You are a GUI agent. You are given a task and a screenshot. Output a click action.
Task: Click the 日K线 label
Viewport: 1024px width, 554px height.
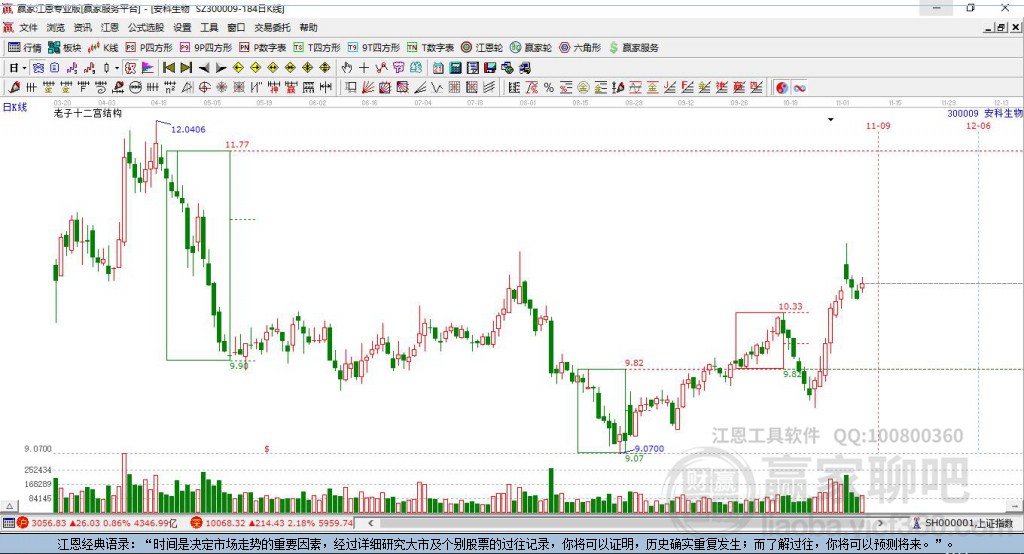click(15, 107)
